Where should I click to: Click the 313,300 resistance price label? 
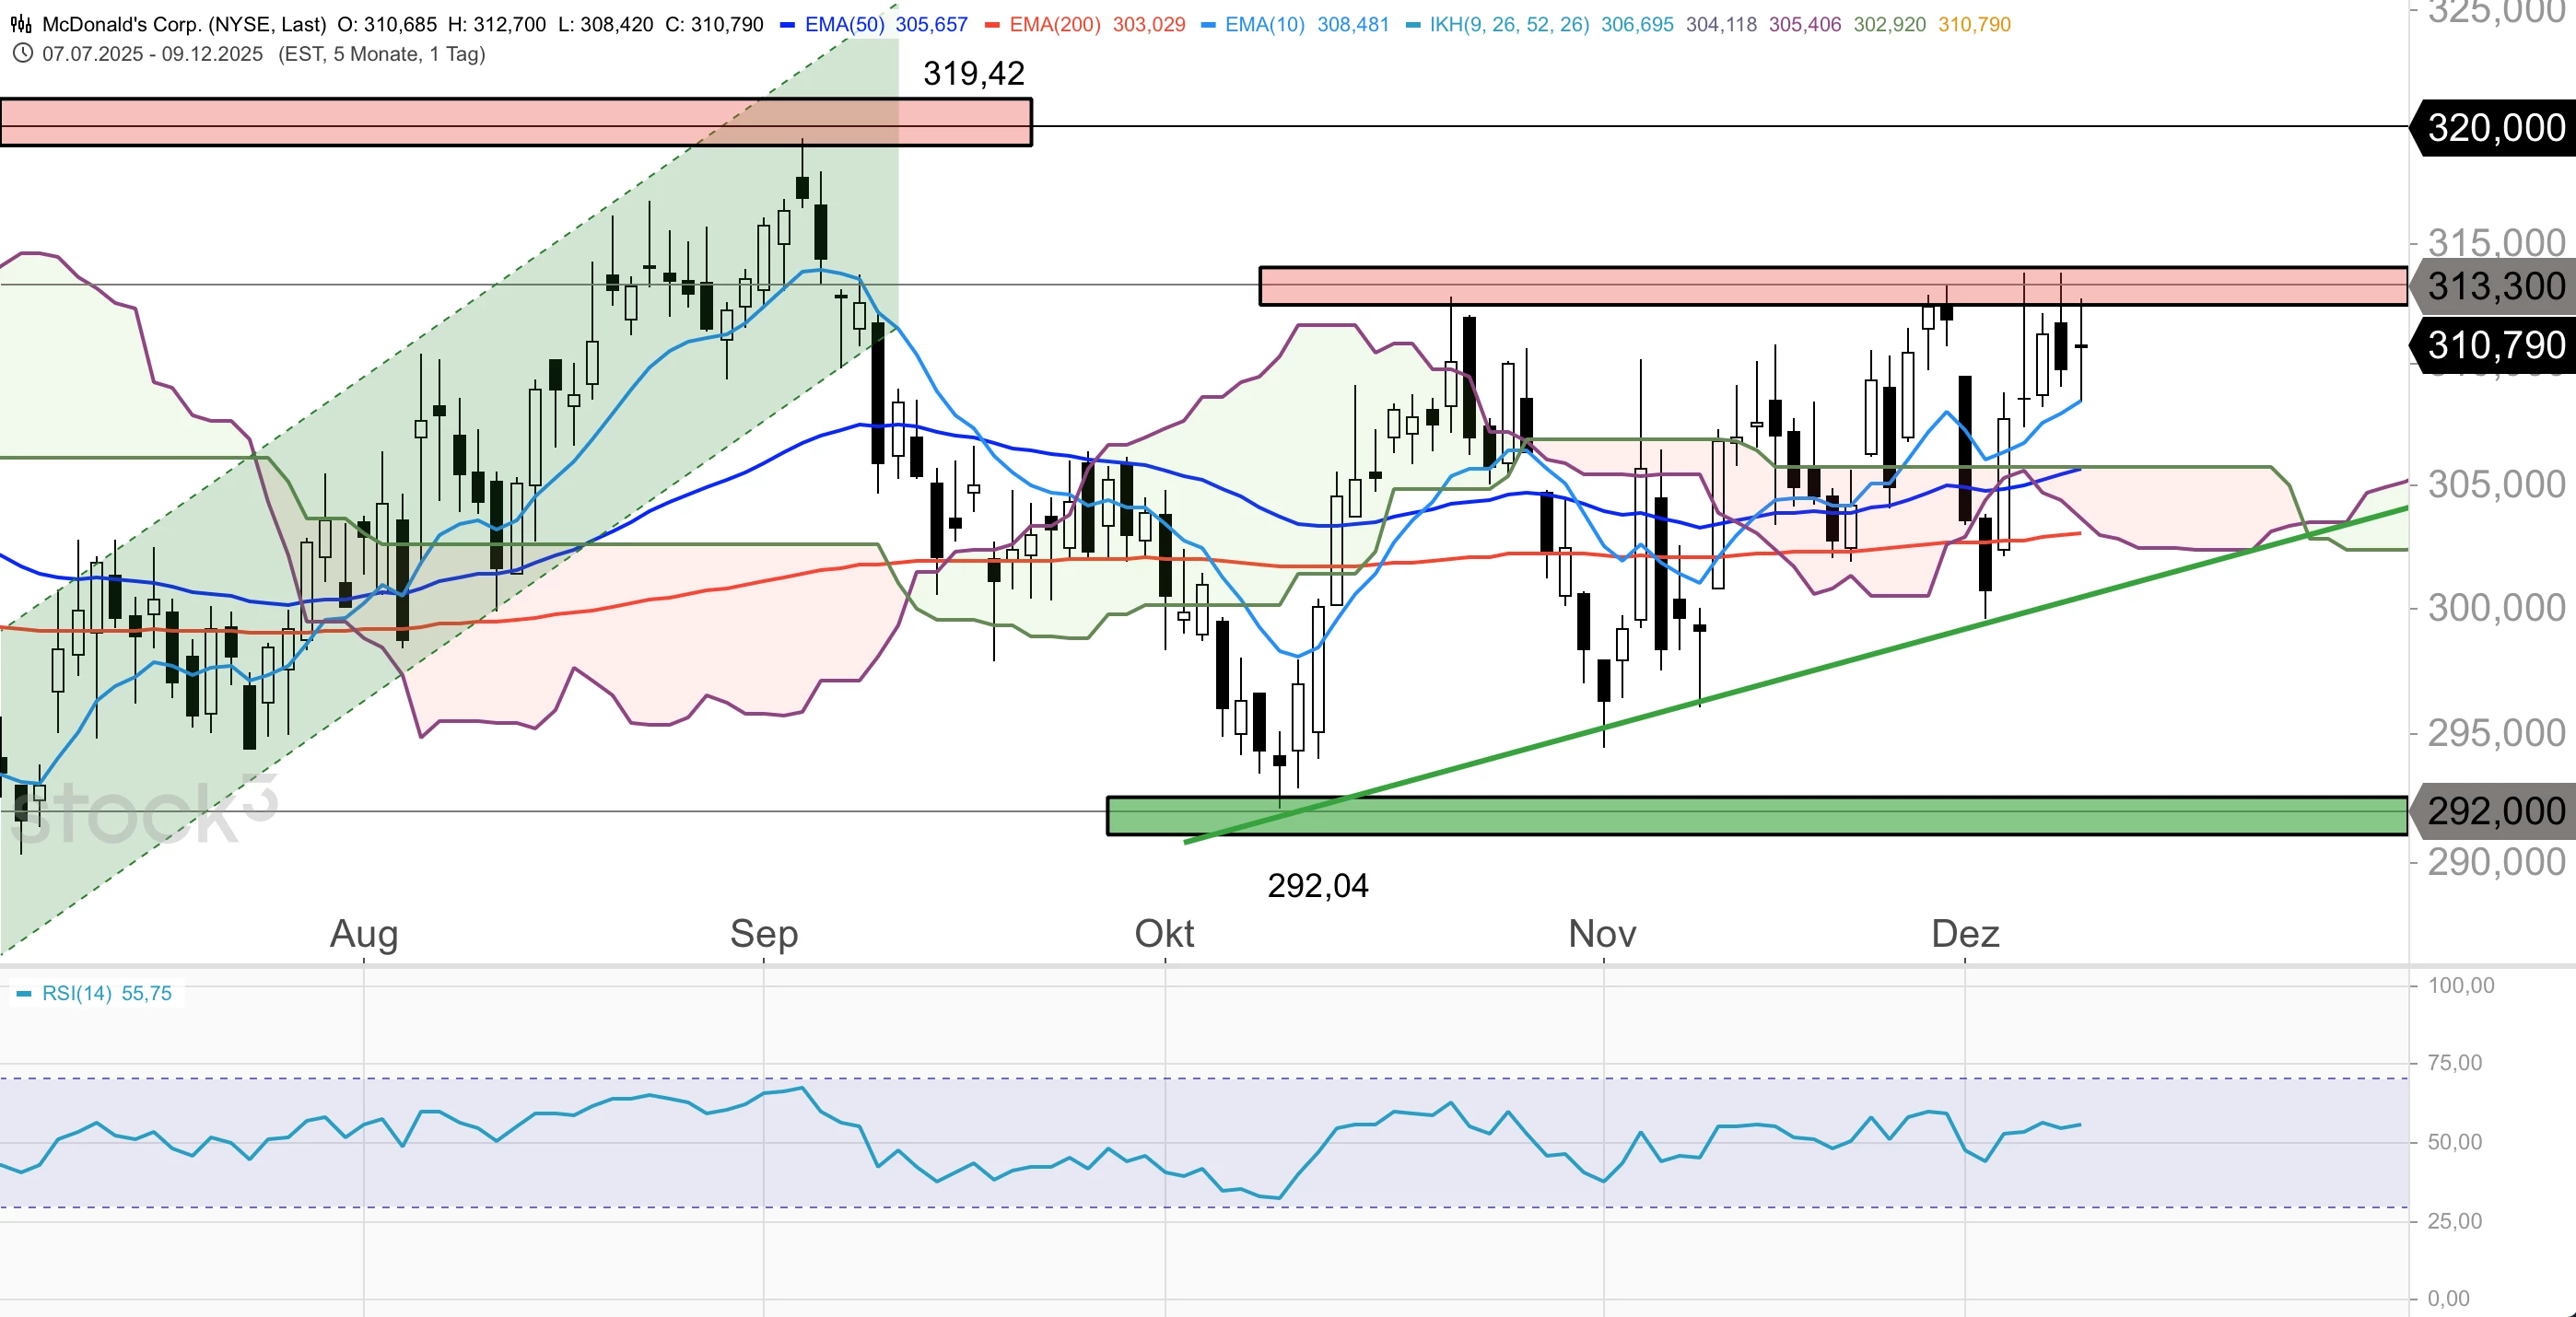click(x=2496, y=287)
